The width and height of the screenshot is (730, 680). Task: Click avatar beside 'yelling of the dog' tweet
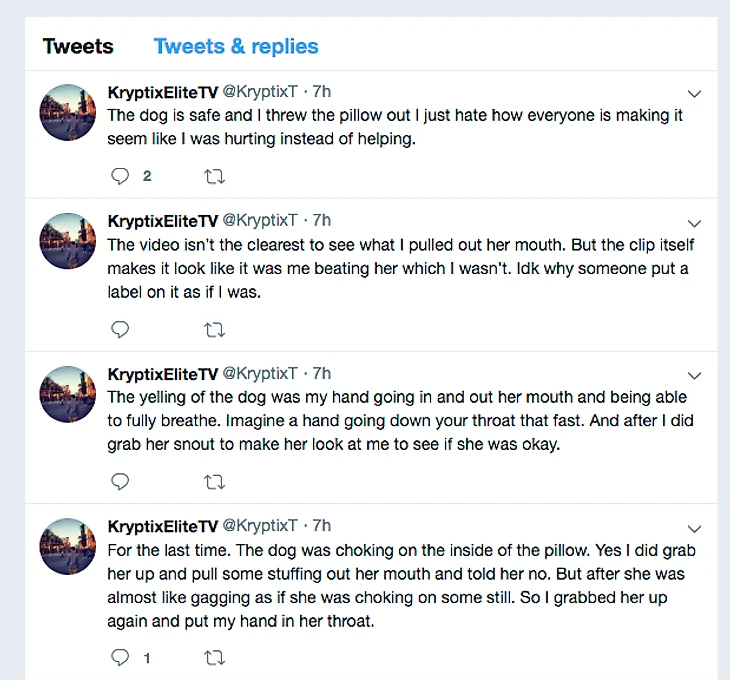click(x=67, y=393)
